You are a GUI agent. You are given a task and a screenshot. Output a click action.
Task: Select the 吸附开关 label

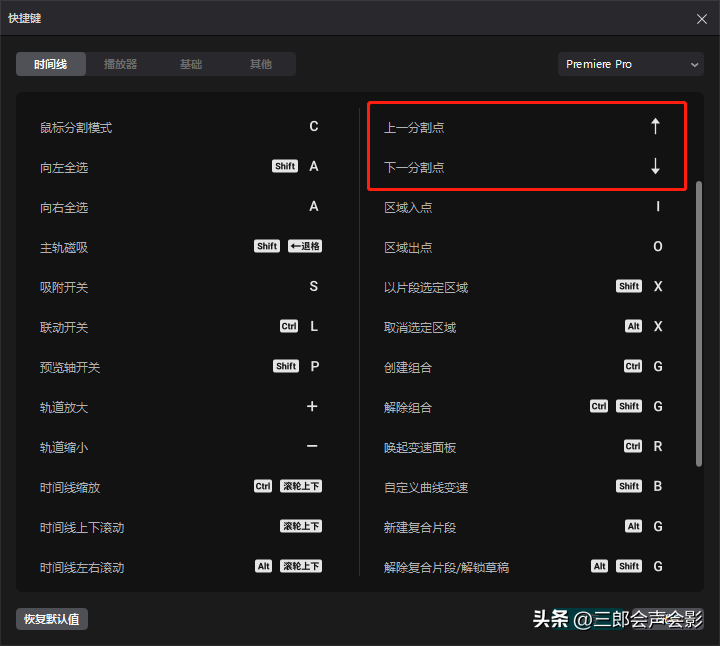[64, 287]
